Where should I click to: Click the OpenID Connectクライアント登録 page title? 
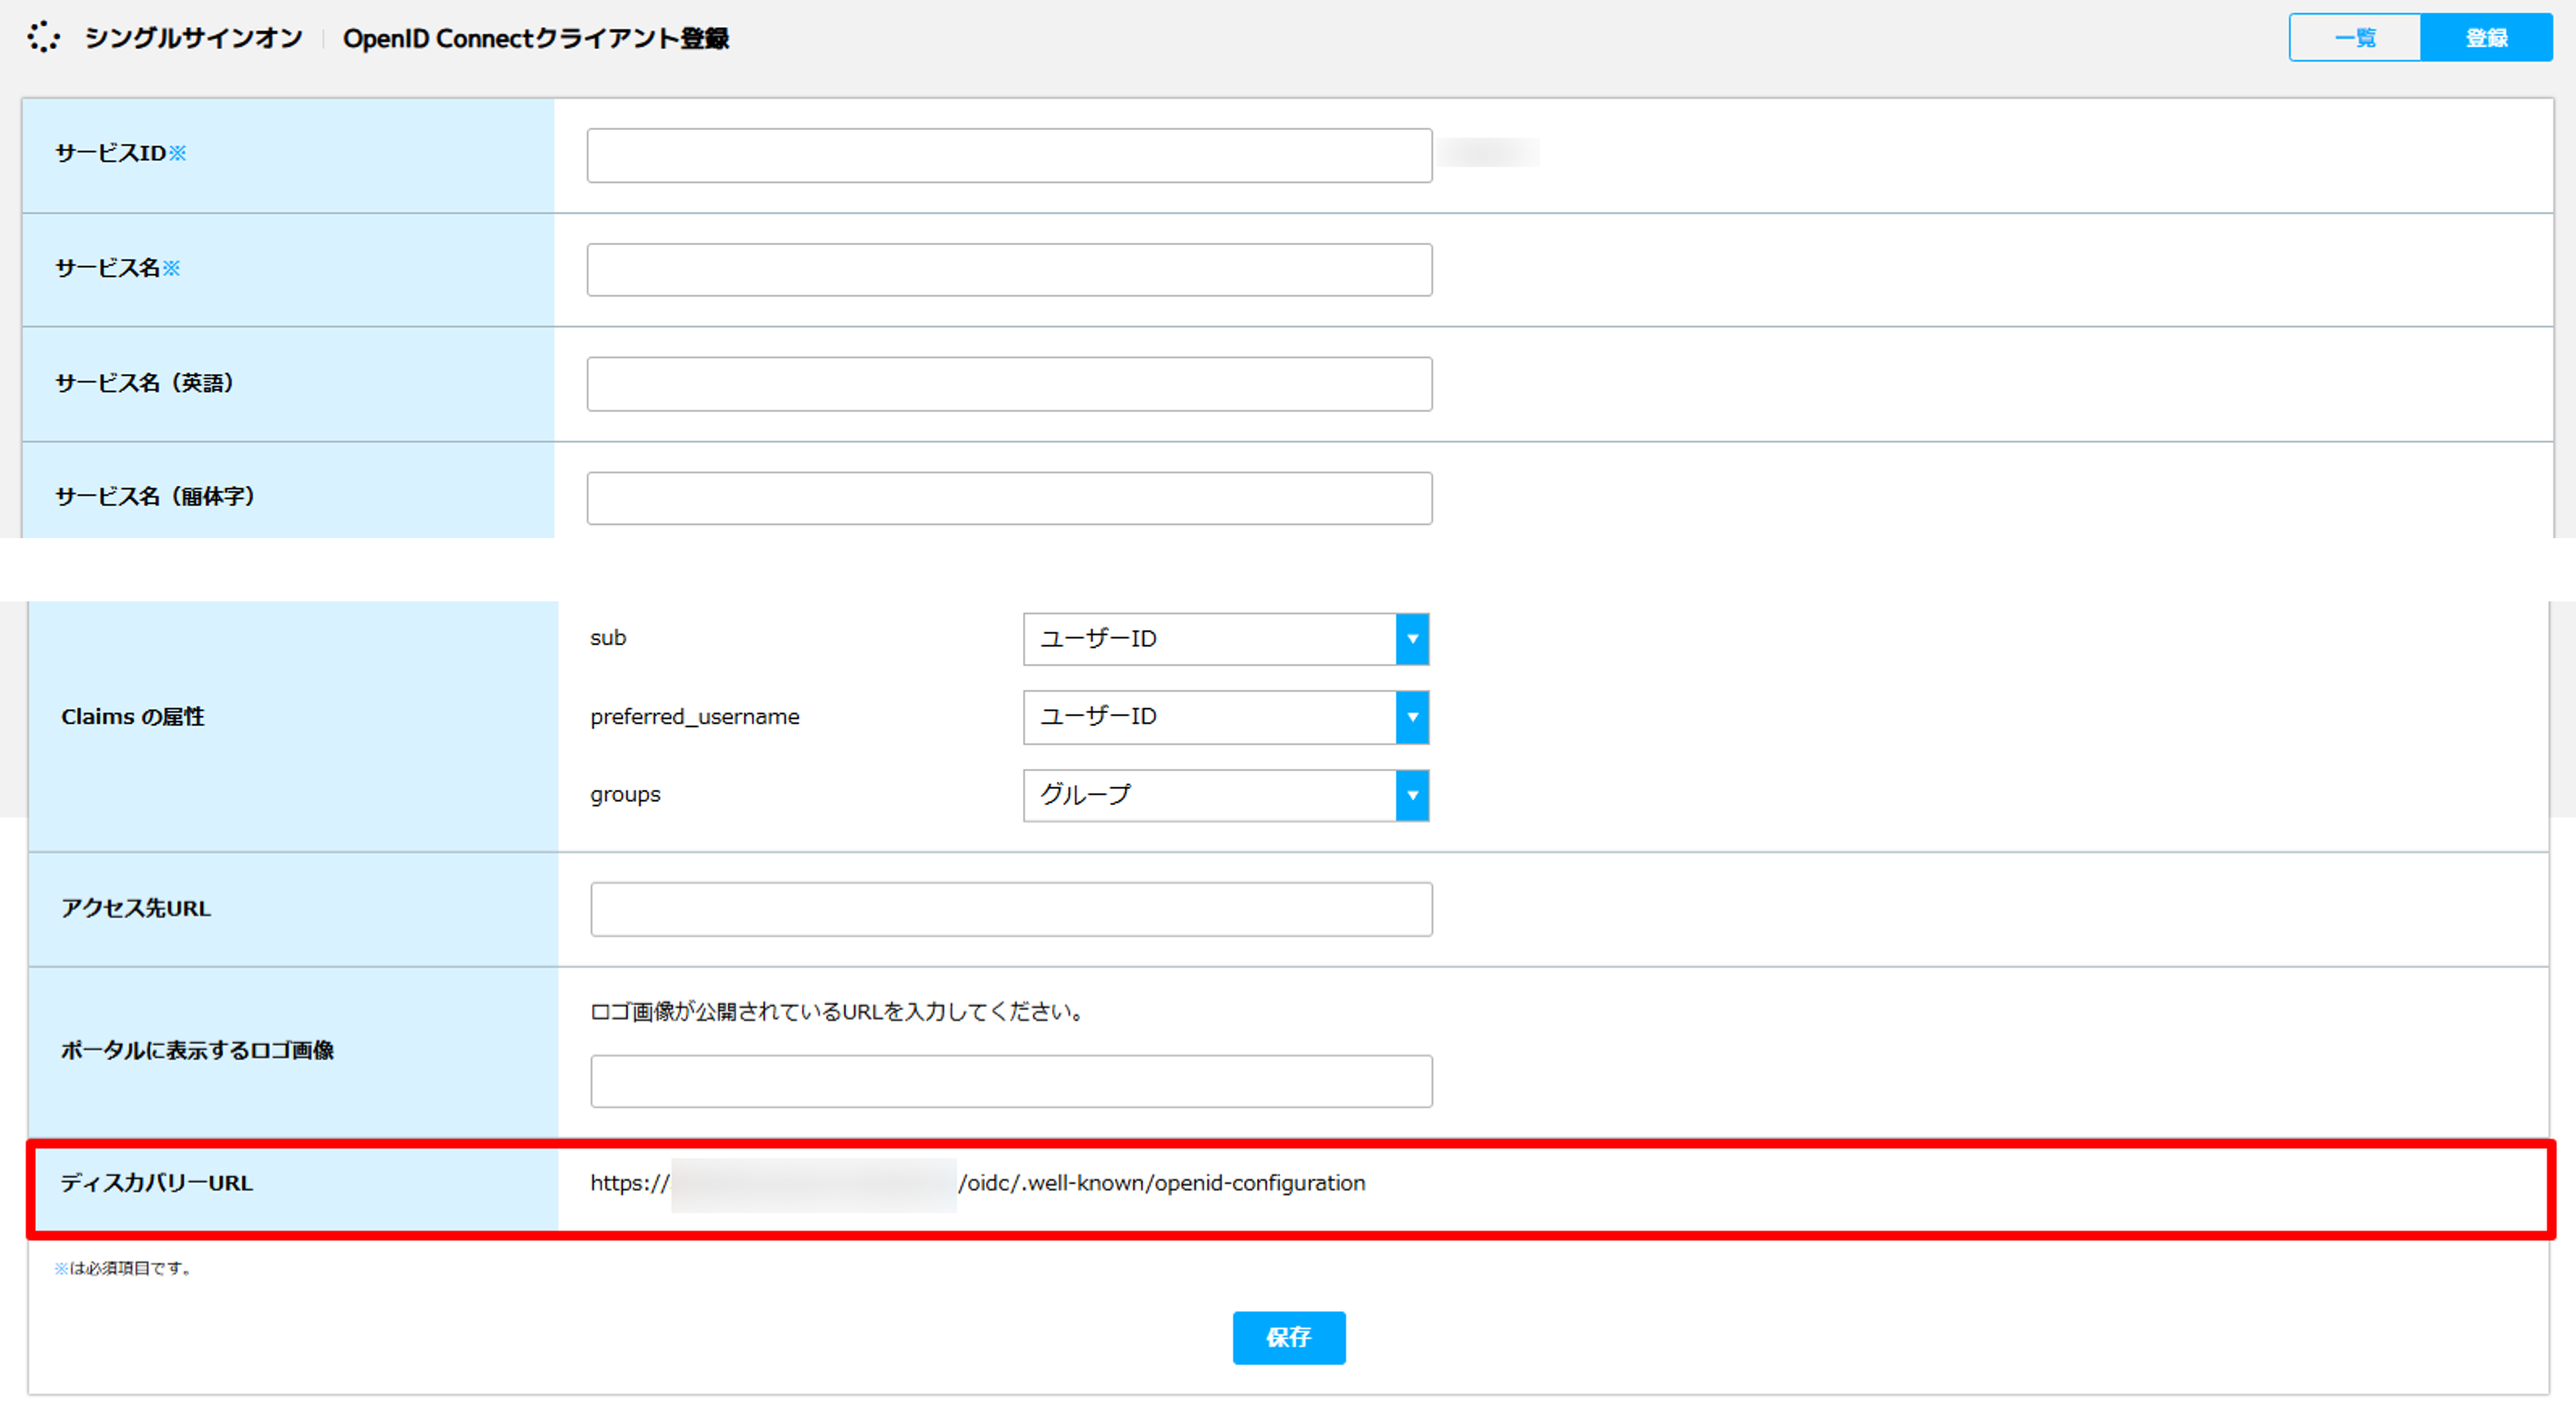(x=536, y=38)
